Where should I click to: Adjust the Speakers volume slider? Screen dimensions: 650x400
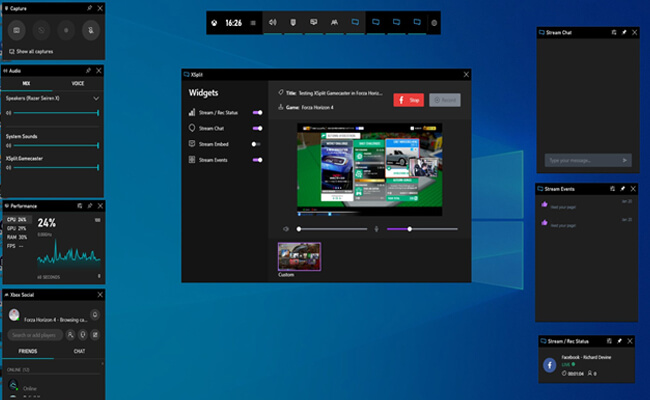click(56, 113)
